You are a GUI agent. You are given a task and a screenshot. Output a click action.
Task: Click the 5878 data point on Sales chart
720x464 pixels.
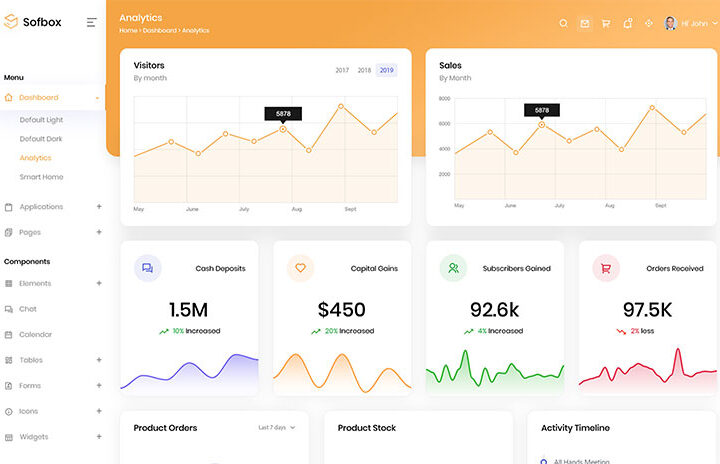tap(542, 124)
